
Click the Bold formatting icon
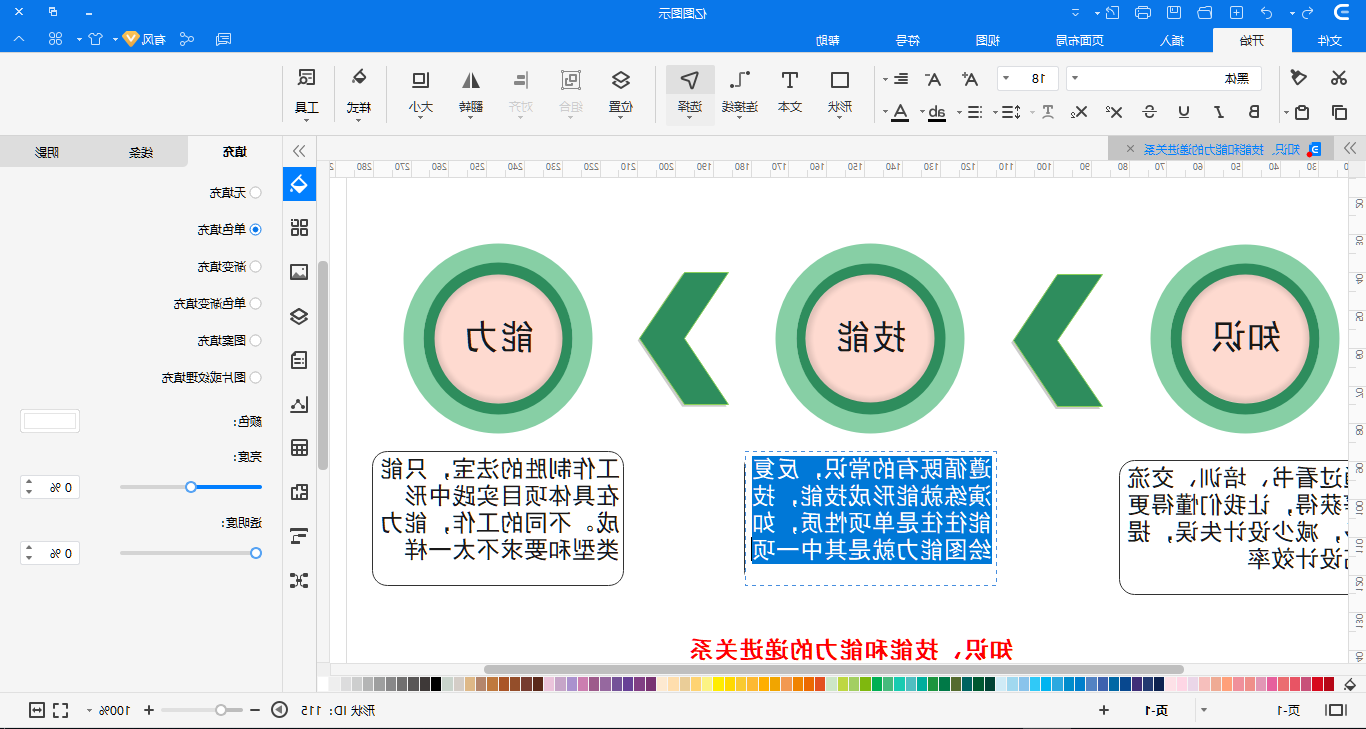click(1254, 112)
